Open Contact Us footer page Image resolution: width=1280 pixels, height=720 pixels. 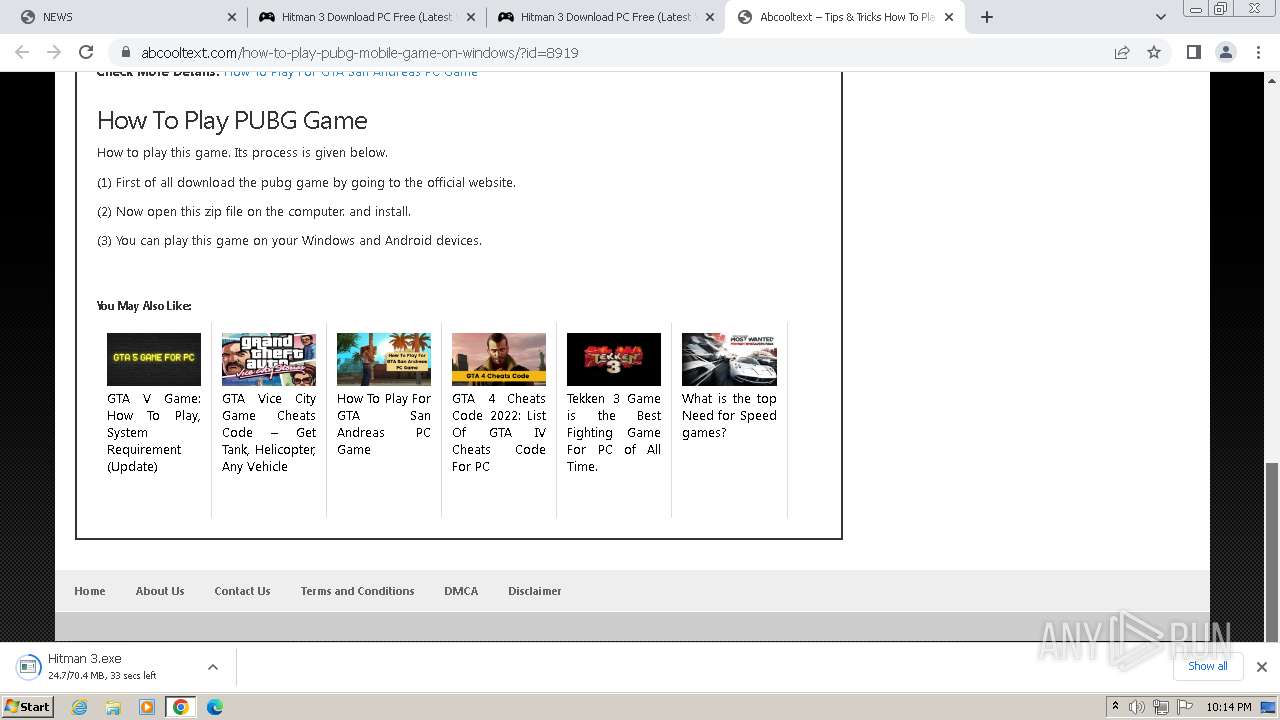(x=242, y=591)
